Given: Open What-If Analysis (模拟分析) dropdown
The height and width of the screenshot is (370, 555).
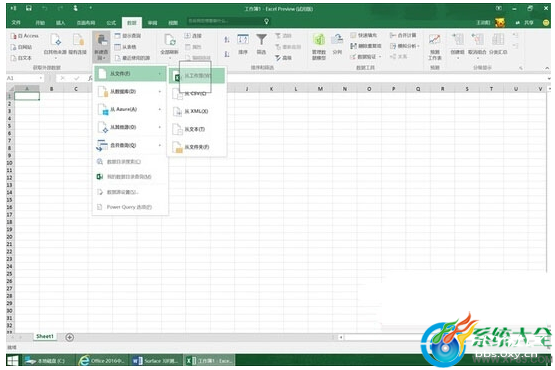Looking at the screenshot, I should pos(405,46).
